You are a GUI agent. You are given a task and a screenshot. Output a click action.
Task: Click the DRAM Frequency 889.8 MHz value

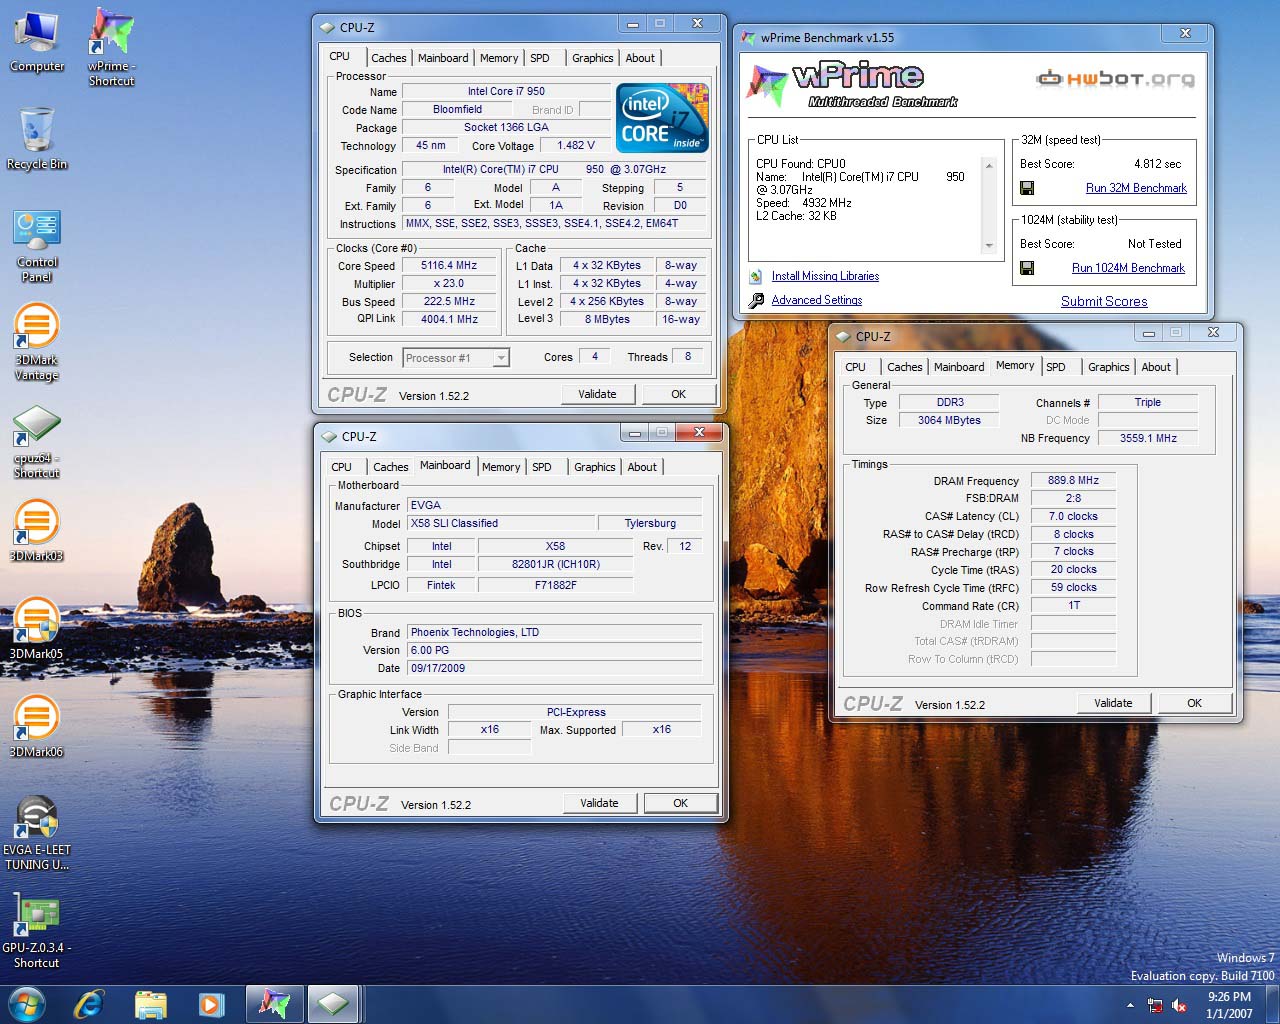[x=1073, y=481]
